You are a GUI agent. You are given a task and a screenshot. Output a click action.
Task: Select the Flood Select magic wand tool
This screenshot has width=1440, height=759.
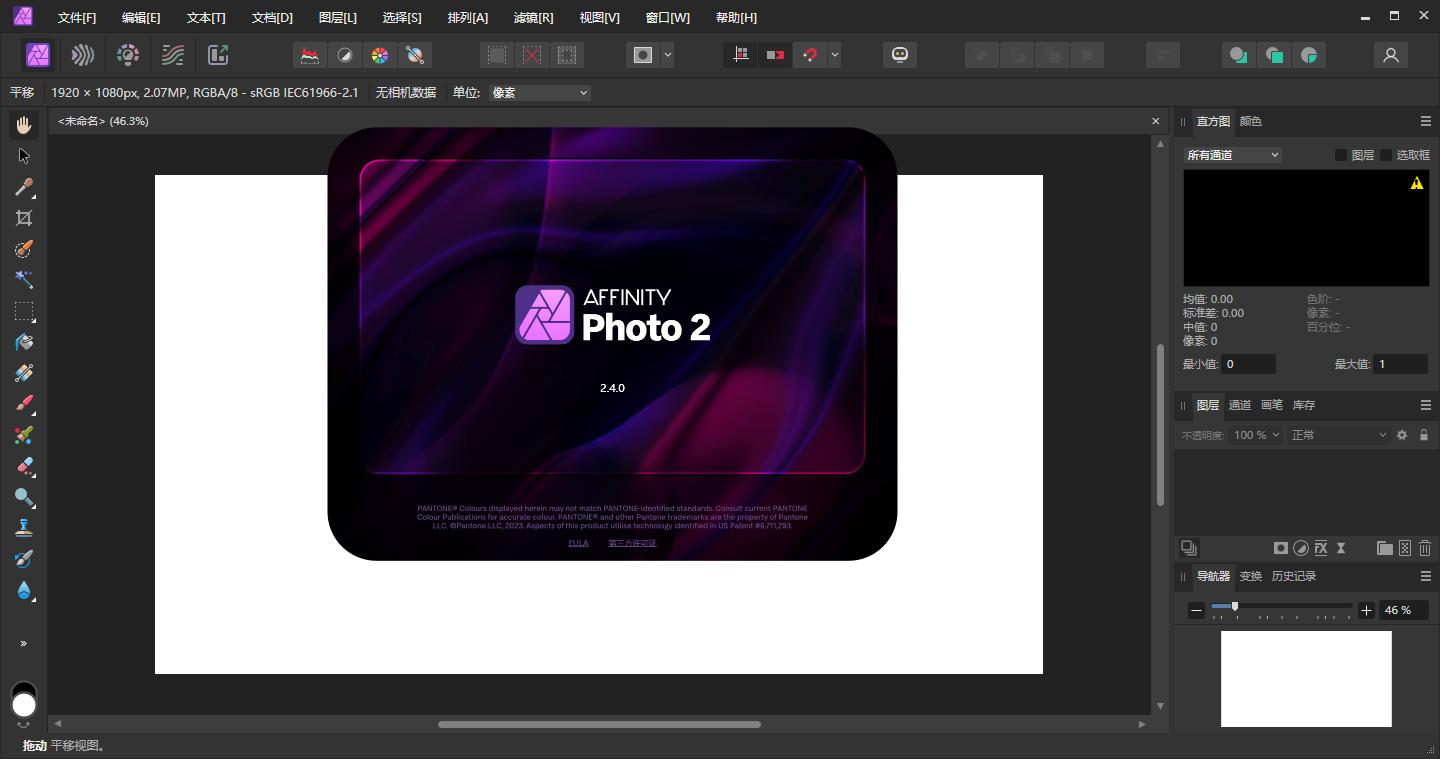point(24,280)
